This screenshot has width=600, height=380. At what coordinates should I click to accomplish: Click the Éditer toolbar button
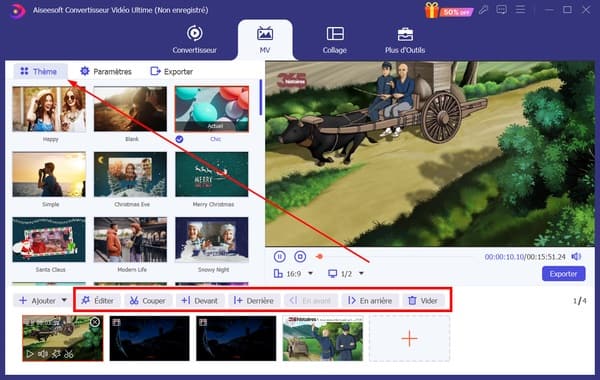point(98,300)
